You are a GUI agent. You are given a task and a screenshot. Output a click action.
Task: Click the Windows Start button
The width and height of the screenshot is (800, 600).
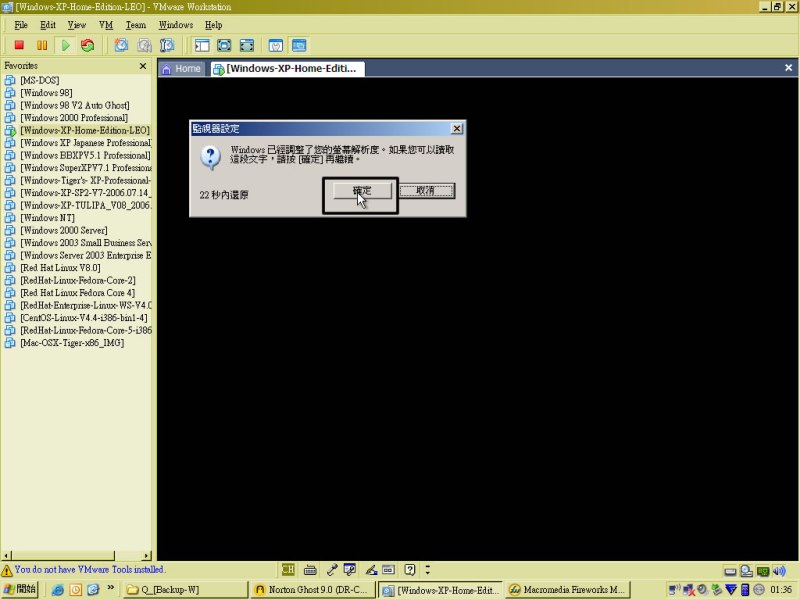click(x=19, y=589)
